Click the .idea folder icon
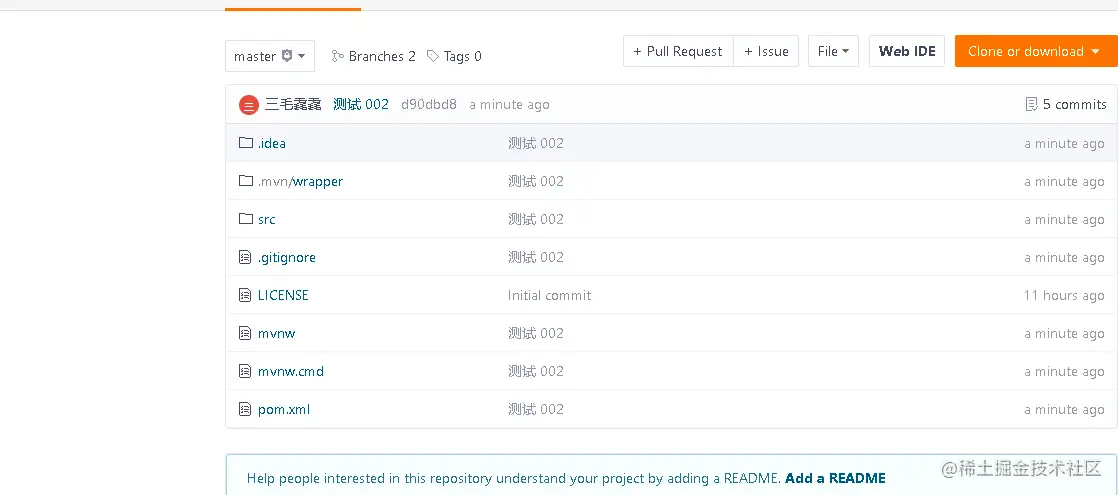The width and height of the screenshot is (1118, 495). (x=246, y=143)
